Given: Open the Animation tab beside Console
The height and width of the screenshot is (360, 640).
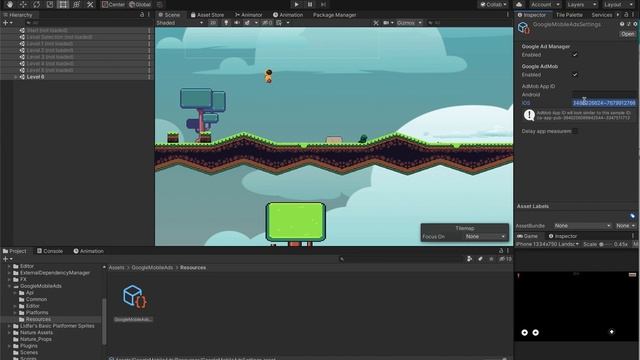Looking at the screenshot, I should coord(89,251).
